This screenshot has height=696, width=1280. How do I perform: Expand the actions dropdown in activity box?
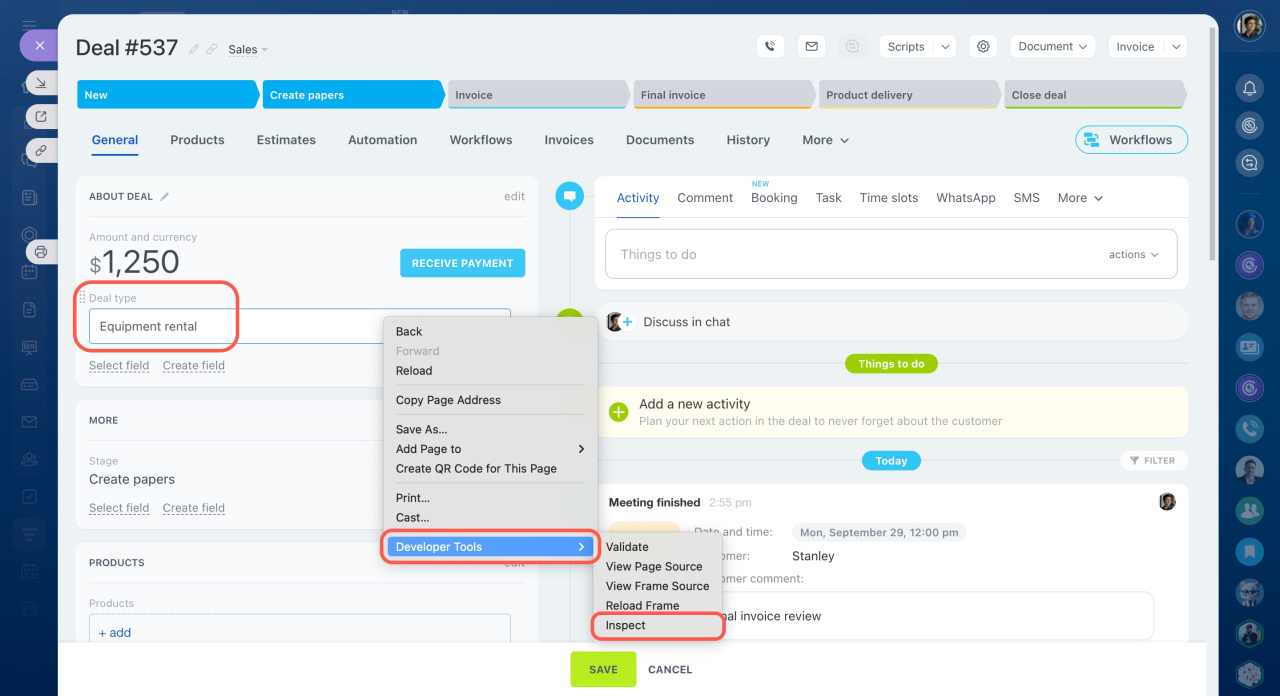(x=1133, y=255)
